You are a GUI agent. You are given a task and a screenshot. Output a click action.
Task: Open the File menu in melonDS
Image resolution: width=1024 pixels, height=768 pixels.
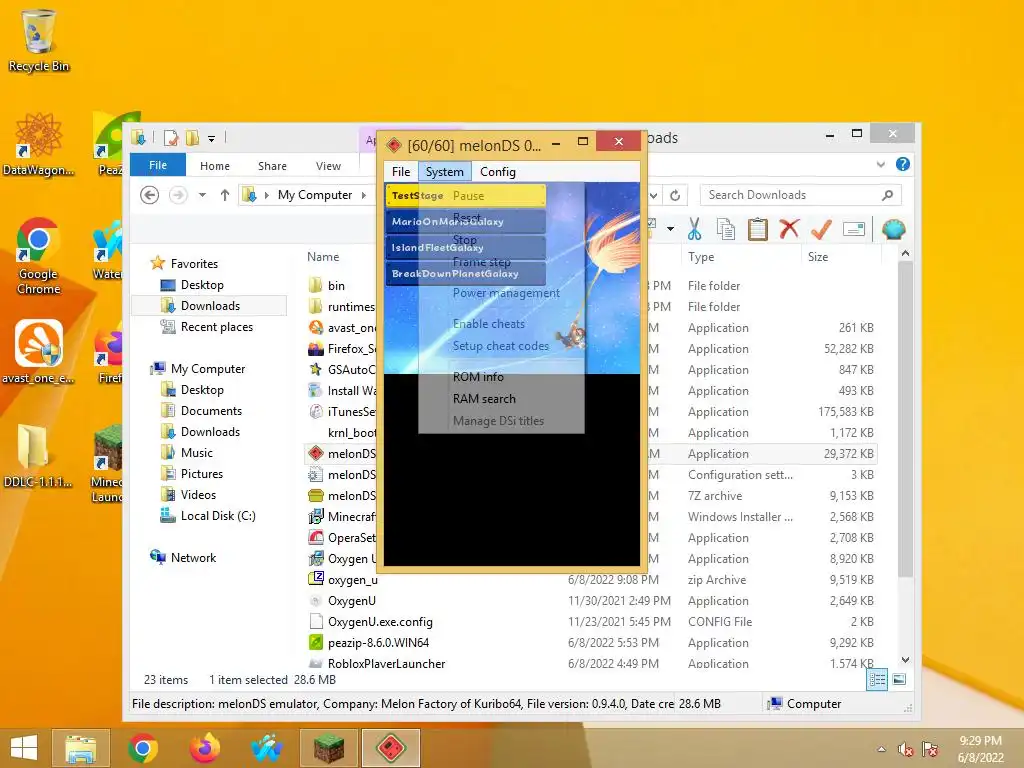(401, 172)
